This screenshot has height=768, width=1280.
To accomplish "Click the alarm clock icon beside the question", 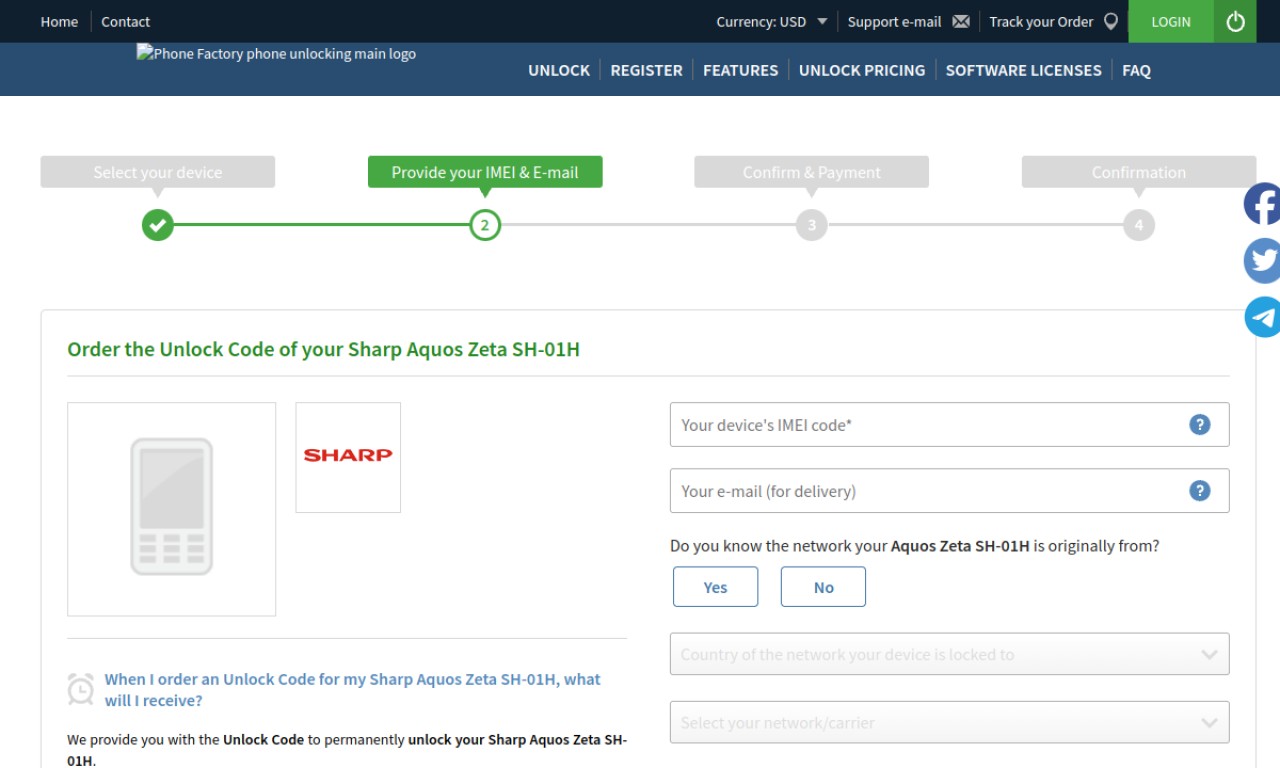I will [x=81, y=688].
